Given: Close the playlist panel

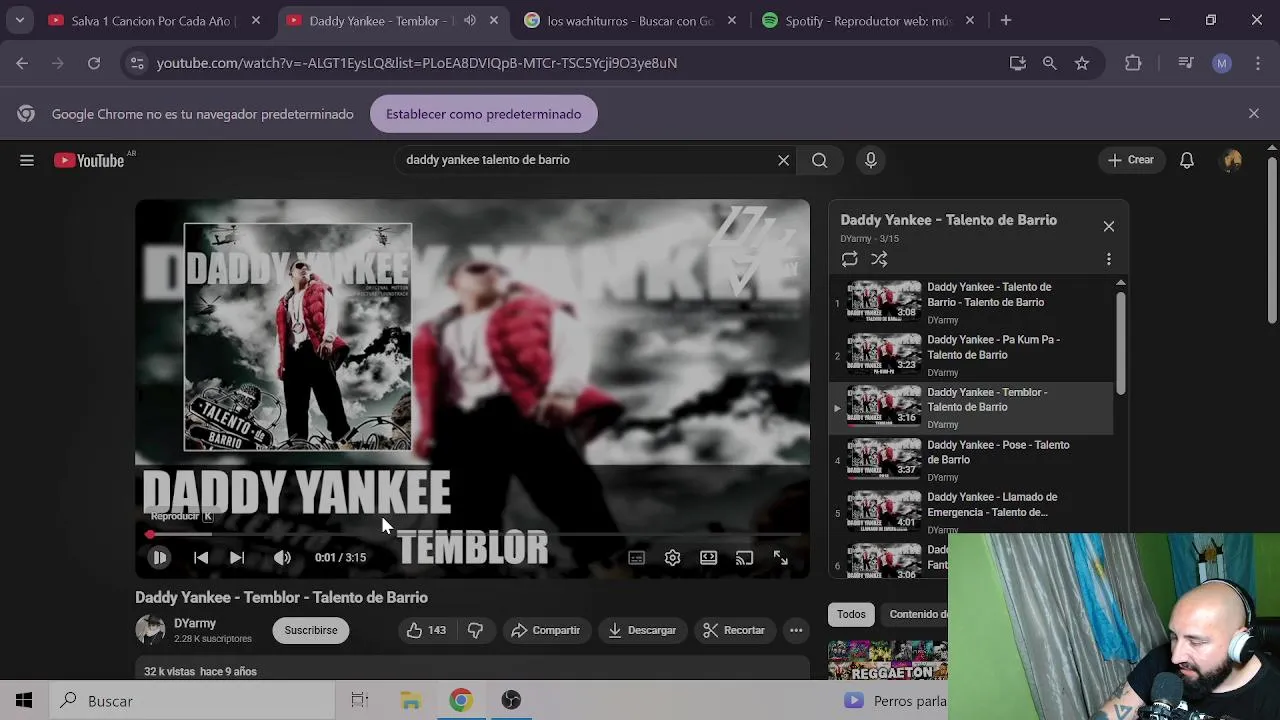Looking at the screenshot, I should pyautogui.click(x=1109, y=226).
